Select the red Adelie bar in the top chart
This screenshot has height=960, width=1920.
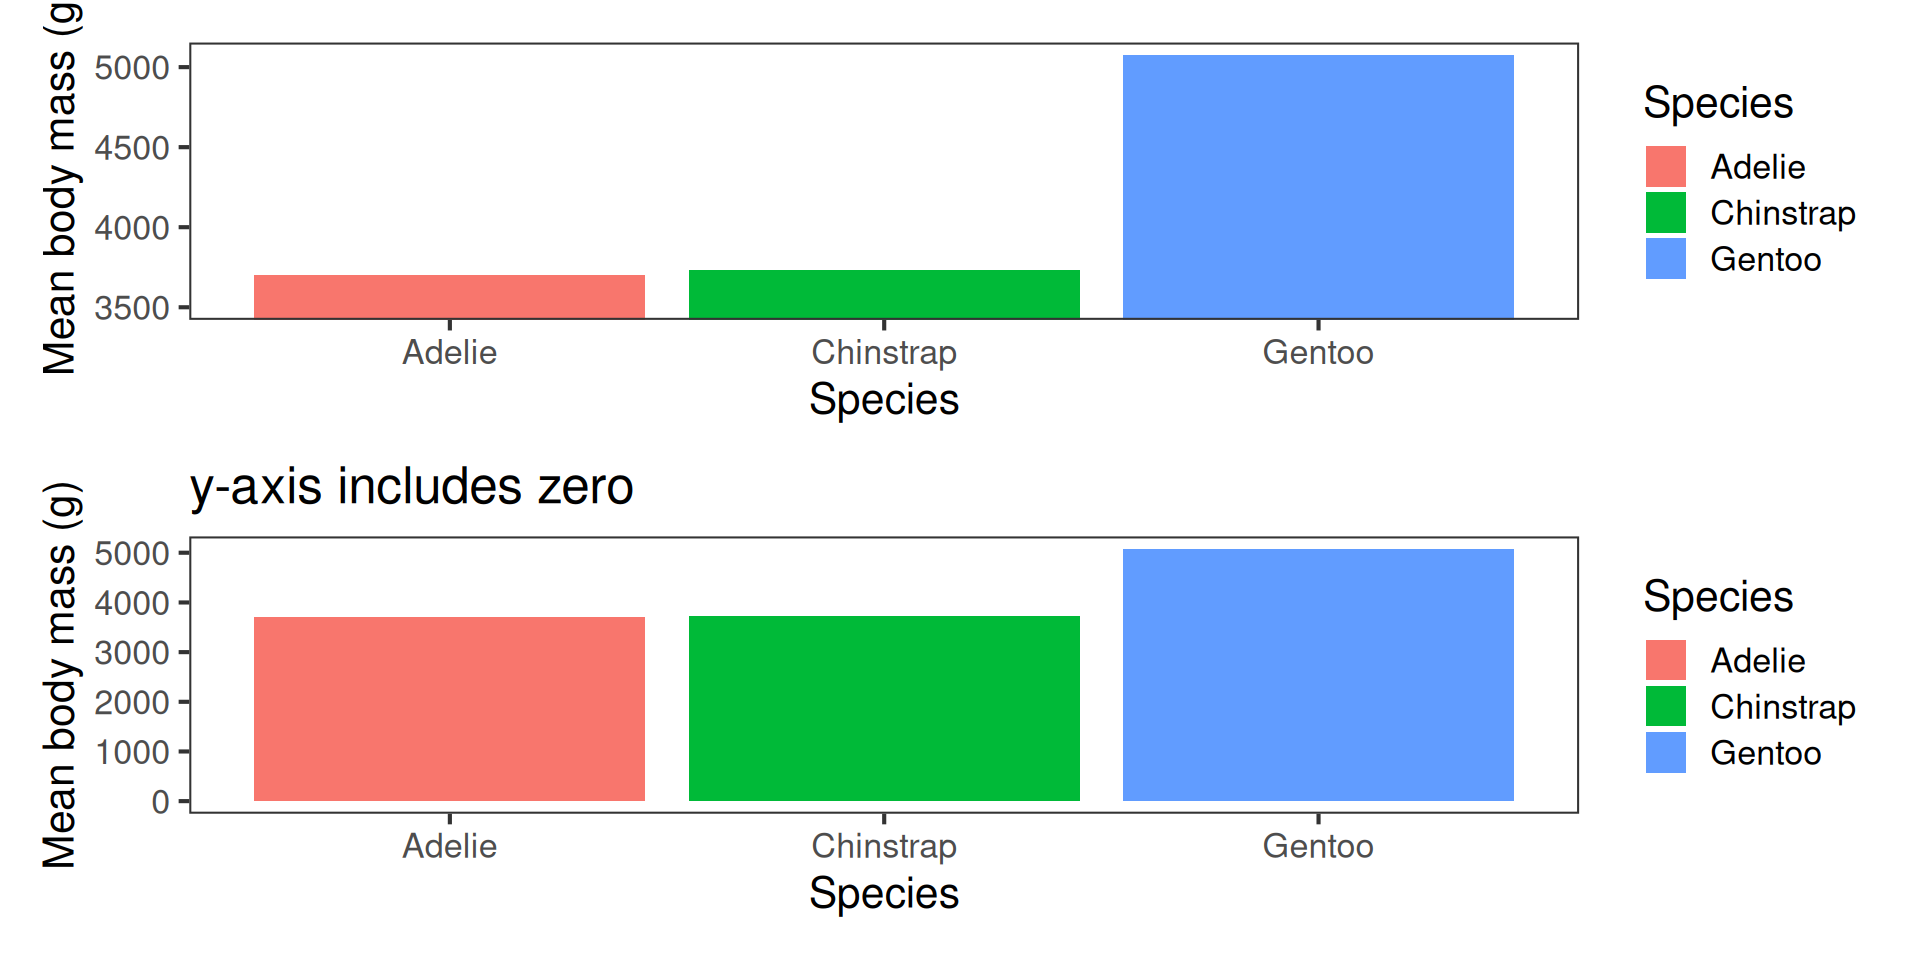click(449, 297)
